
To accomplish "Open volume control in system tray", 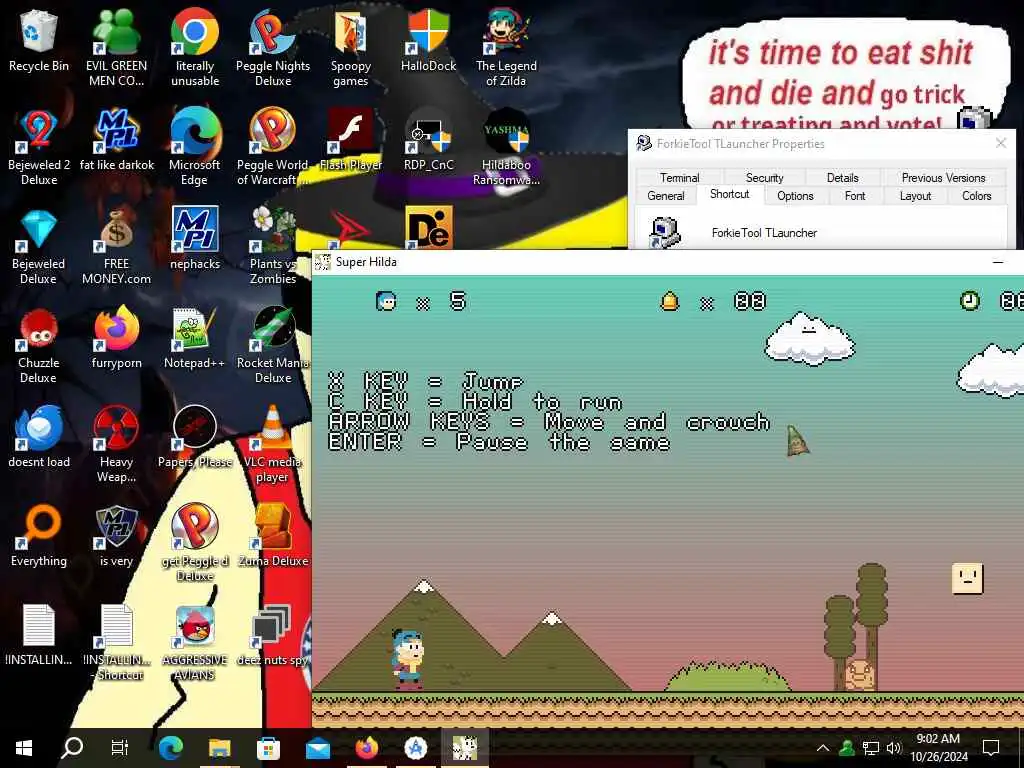I will tap(894, 748).
